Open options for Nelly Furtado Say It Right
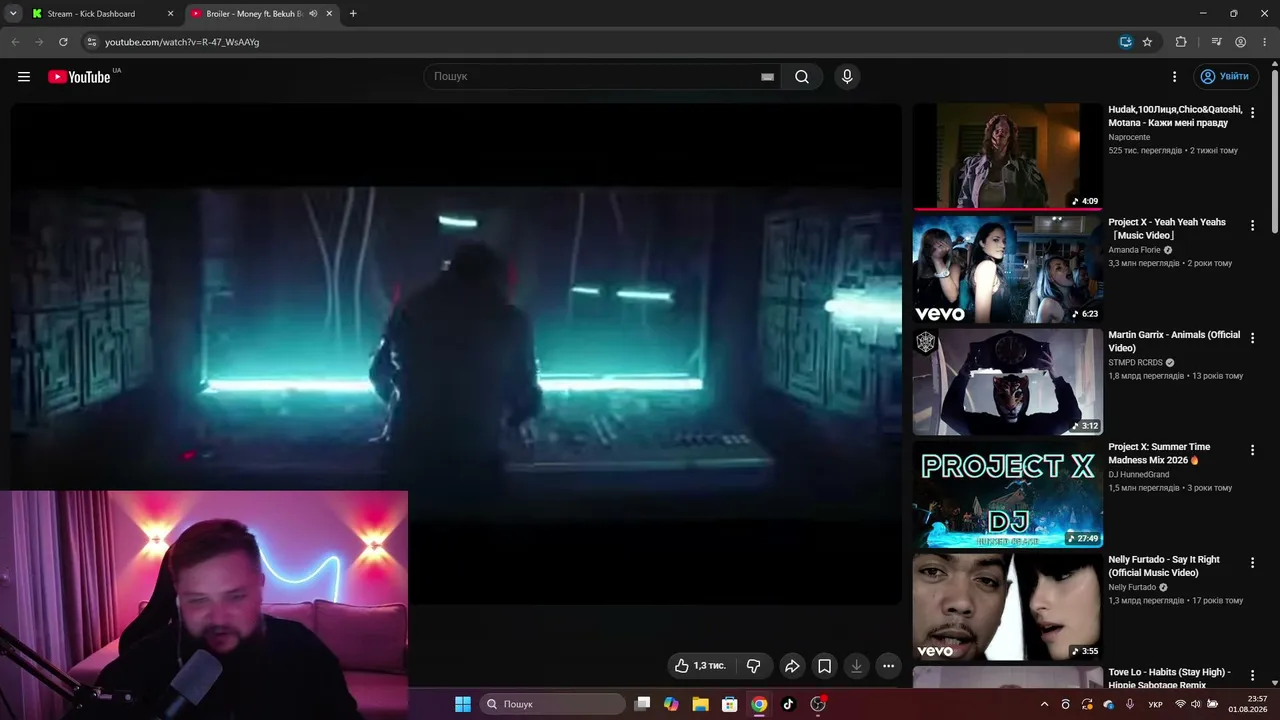This screenshot has width=1280, height=720. 1252,563
